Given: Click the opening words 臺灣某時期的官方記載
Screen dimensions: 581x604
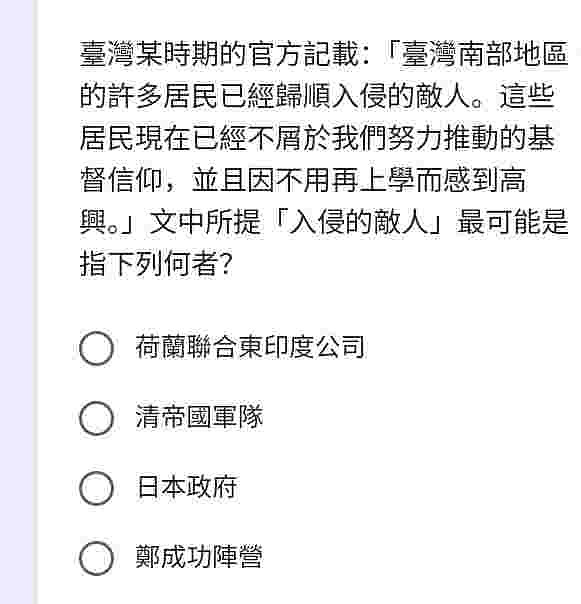Looking at the screenshot, I should pyautogui.click(x=219, y=54).
